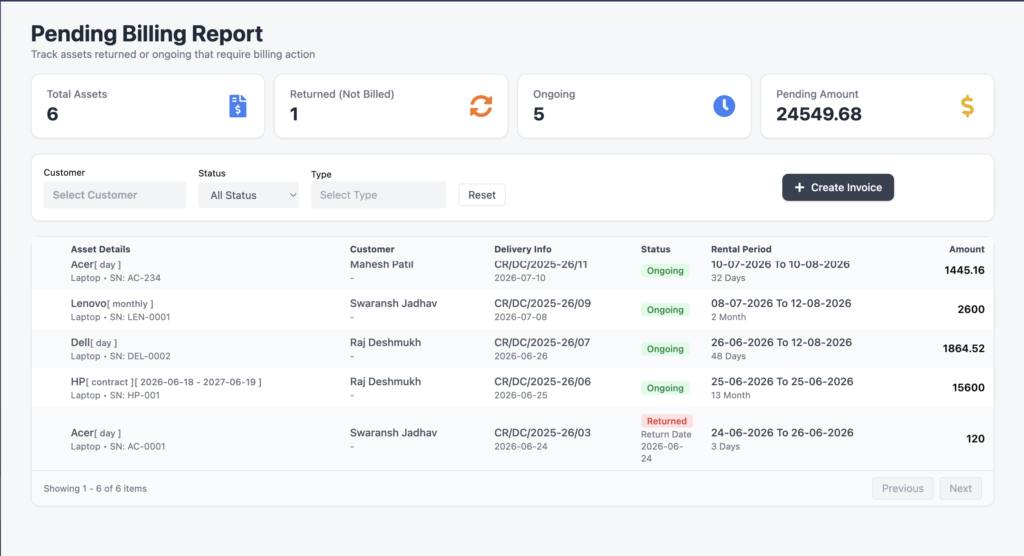This screenshot has width=1024, height=556.
Task: Click the Amount column header
Action: pos(967,249)
